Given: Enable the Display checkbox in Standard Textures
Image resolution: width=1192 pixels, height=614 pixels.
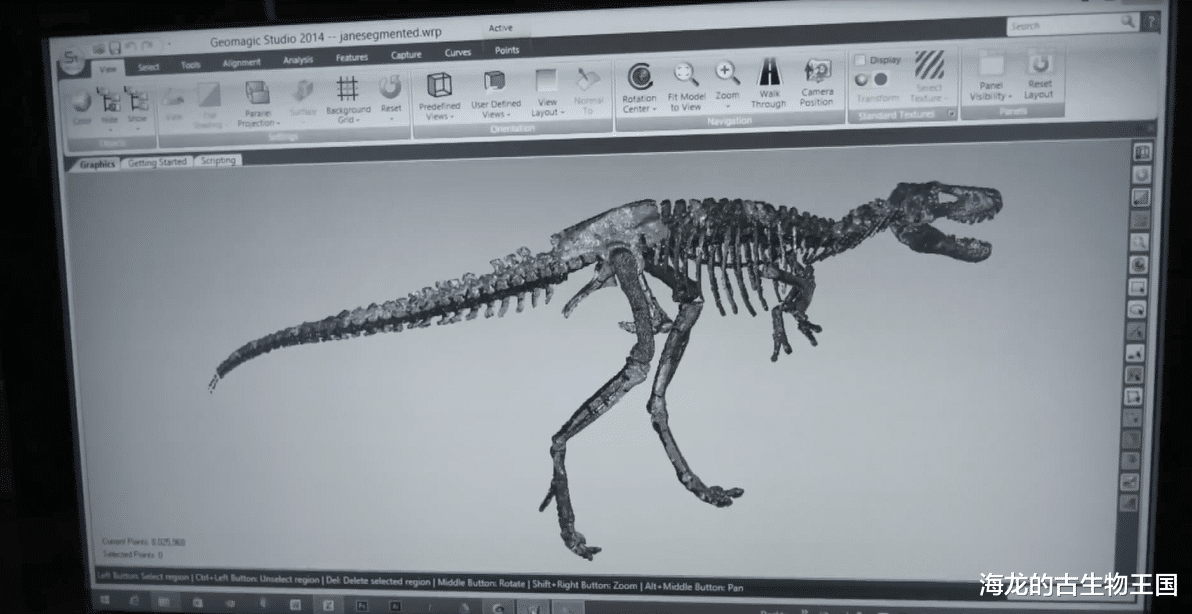Looking at the screenshot, I should tap(860, 60).
